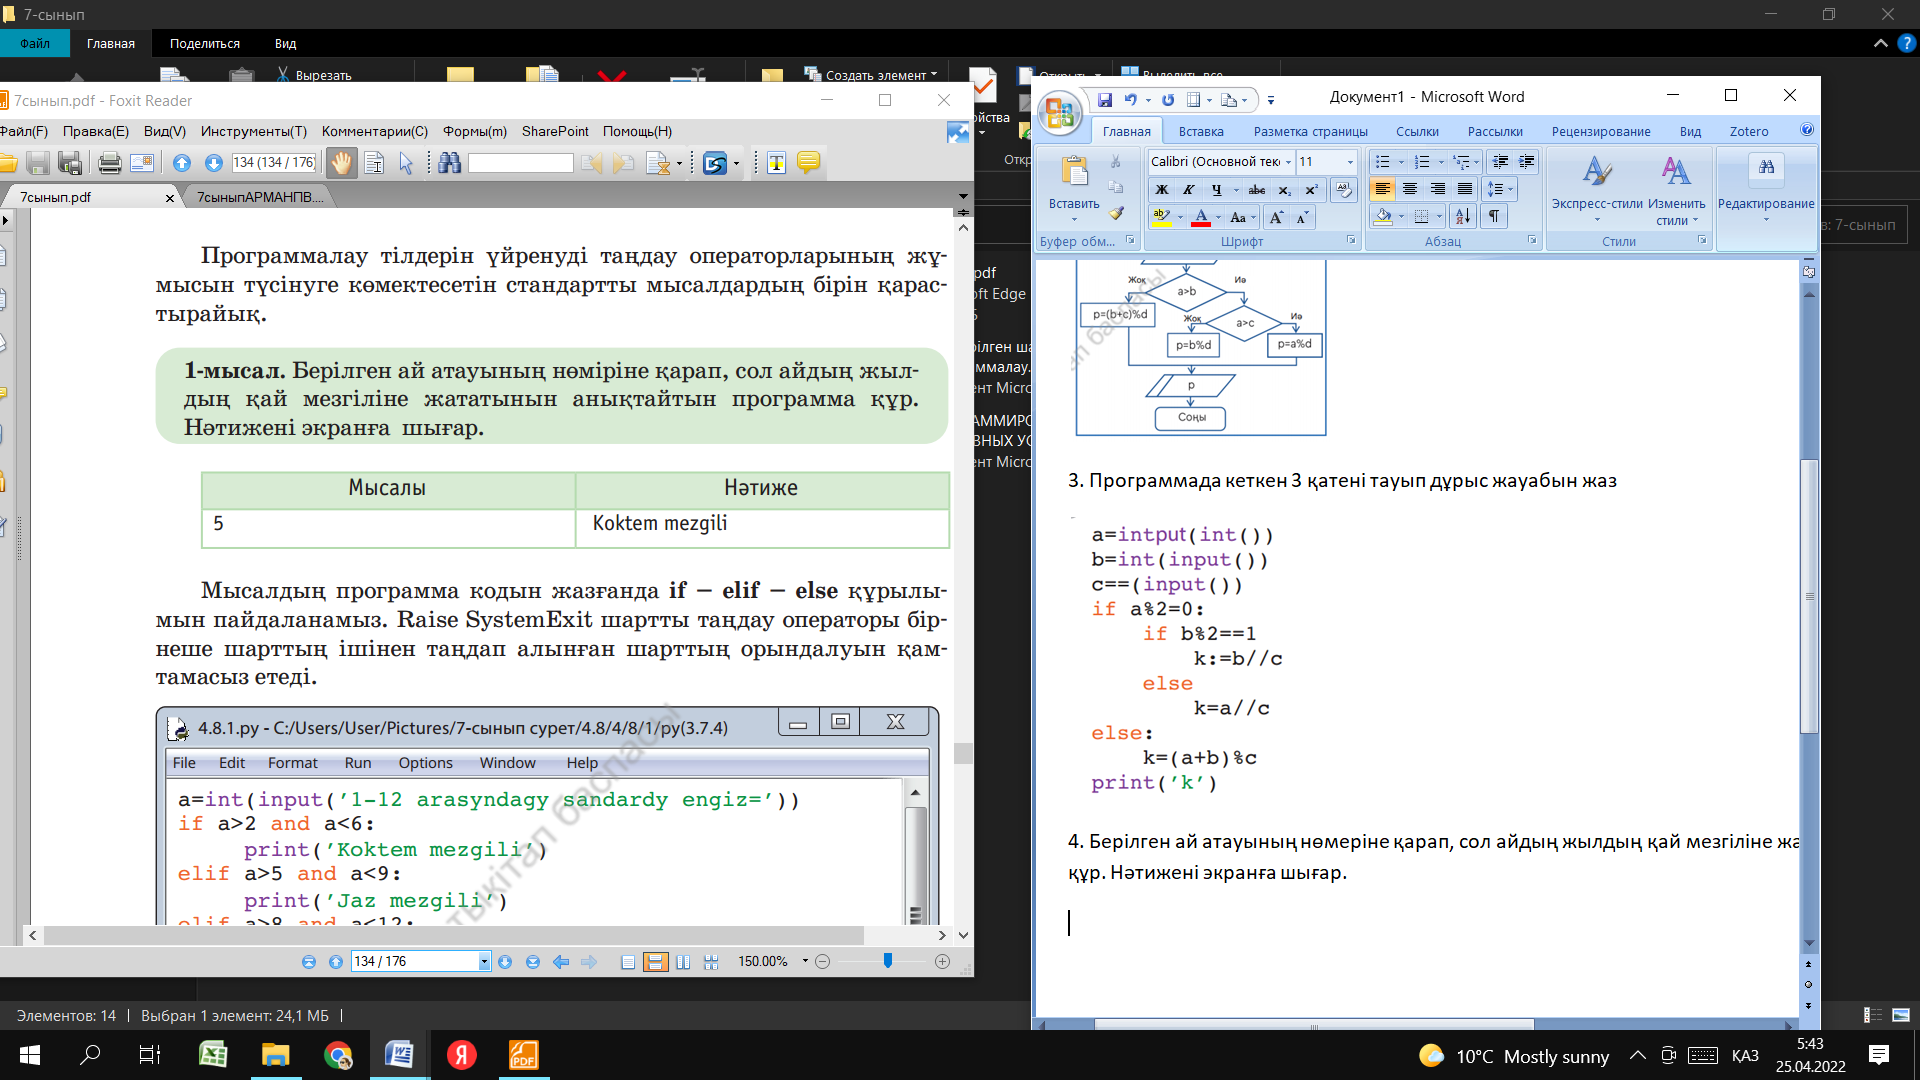The height and width of the screenshot is (1080, 1920).
Task: Click the Foxit search text field
Action: point(520,163)
